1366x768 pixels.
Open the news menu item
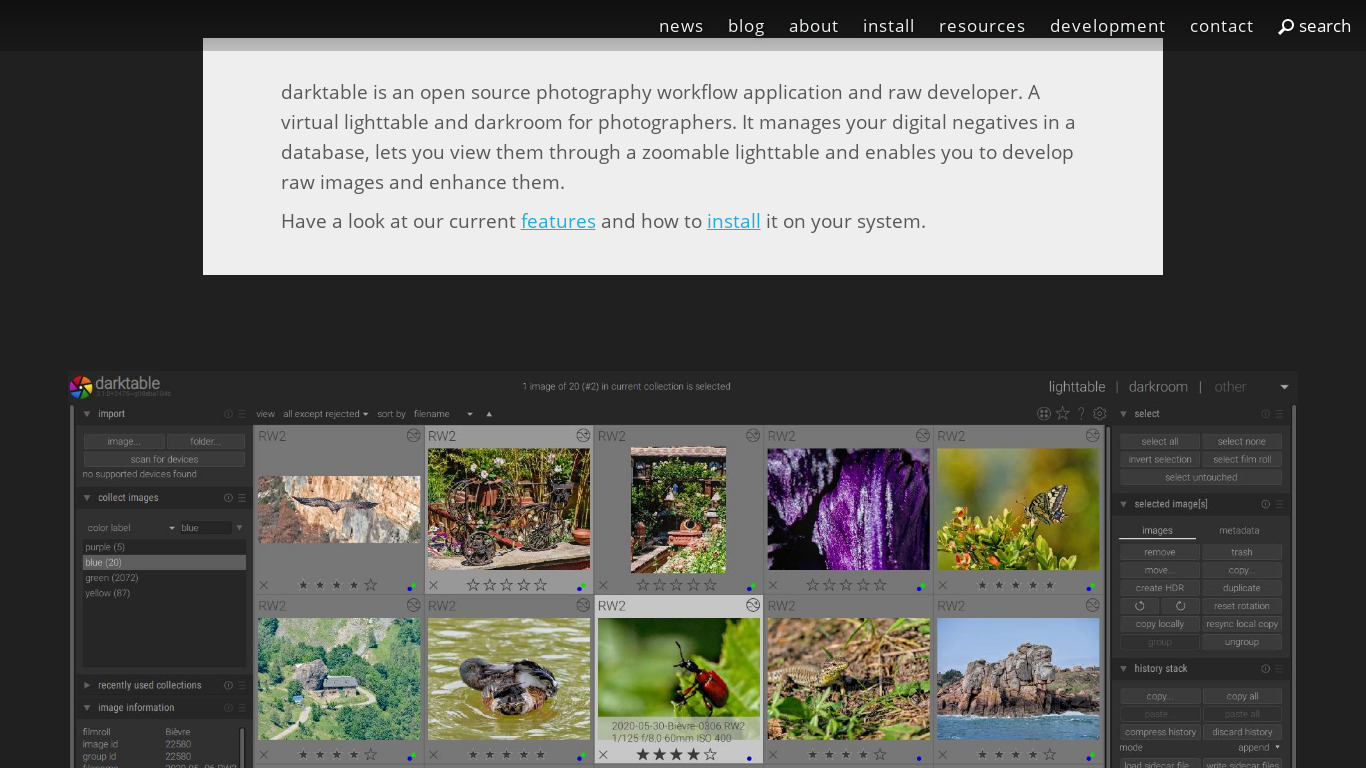click(x=681, y=26)
